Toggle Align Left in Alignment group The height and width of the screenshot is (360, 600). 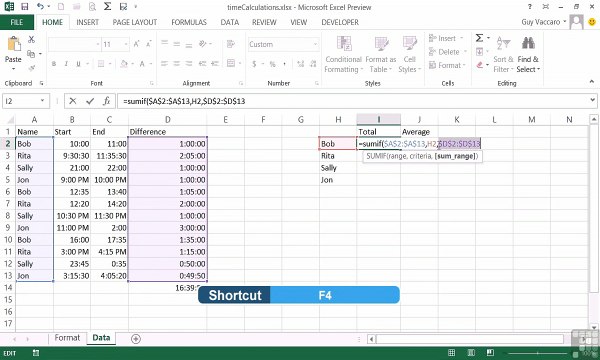click(x=165, y=64)
